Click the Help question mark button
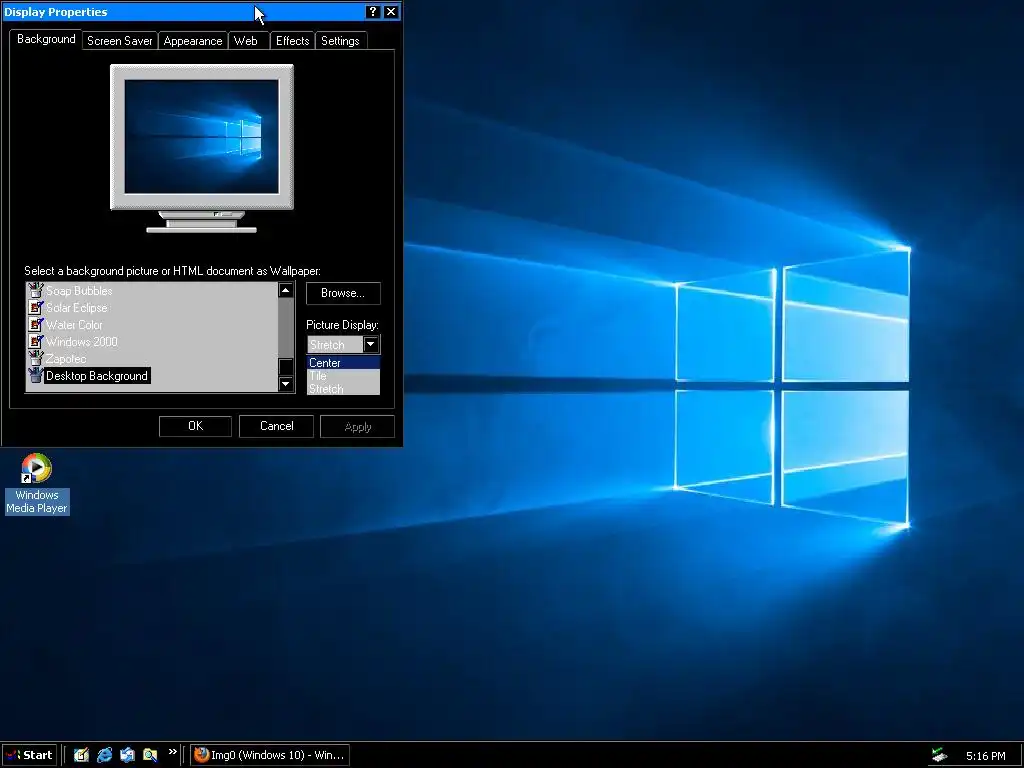The image size is (1024, 768). pos(373,12)
